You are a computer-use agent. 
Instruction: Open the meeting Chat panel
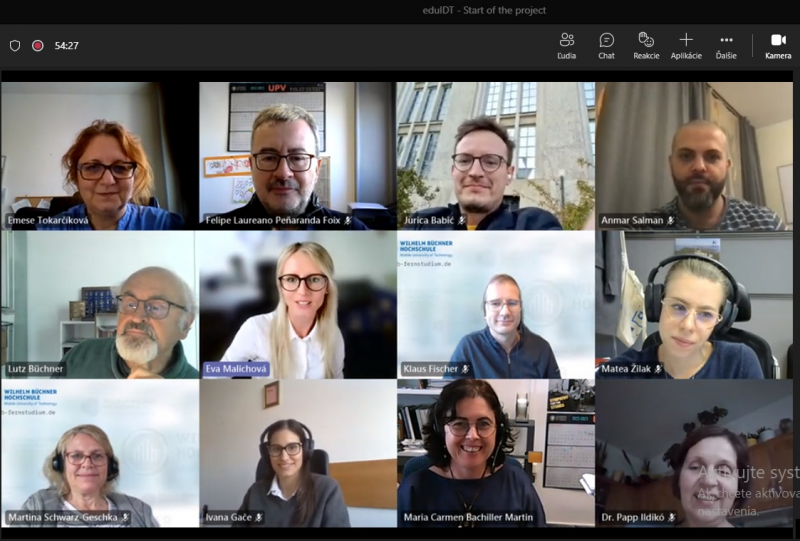tap(606, 45)
